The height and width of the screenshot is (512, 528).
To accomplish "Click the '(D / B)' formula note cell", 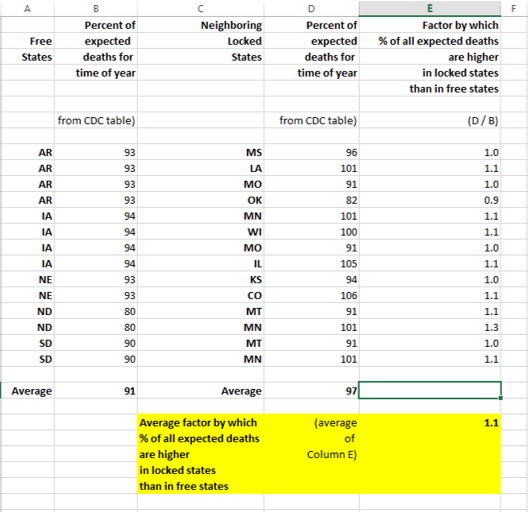I will (430, 120).
